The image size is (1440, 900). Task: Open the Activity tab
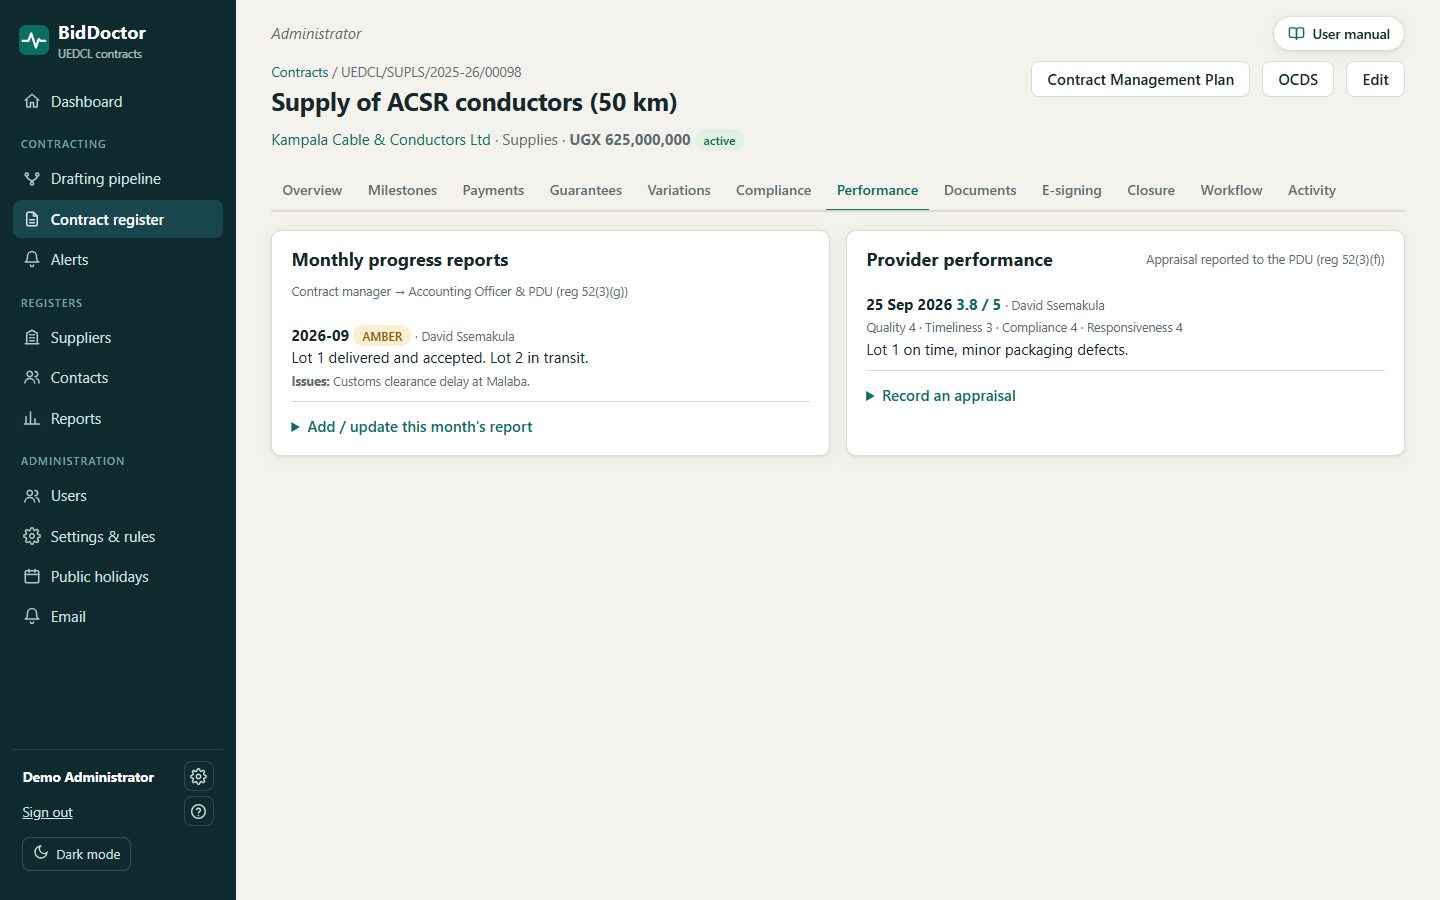(1312, 190)
